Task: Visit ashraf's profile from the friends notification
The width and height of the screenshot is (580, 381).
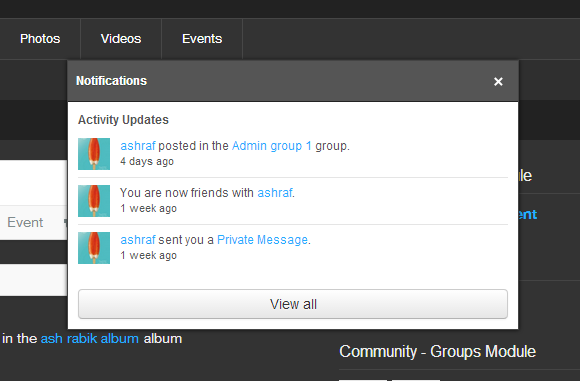Action: (275, 193)
